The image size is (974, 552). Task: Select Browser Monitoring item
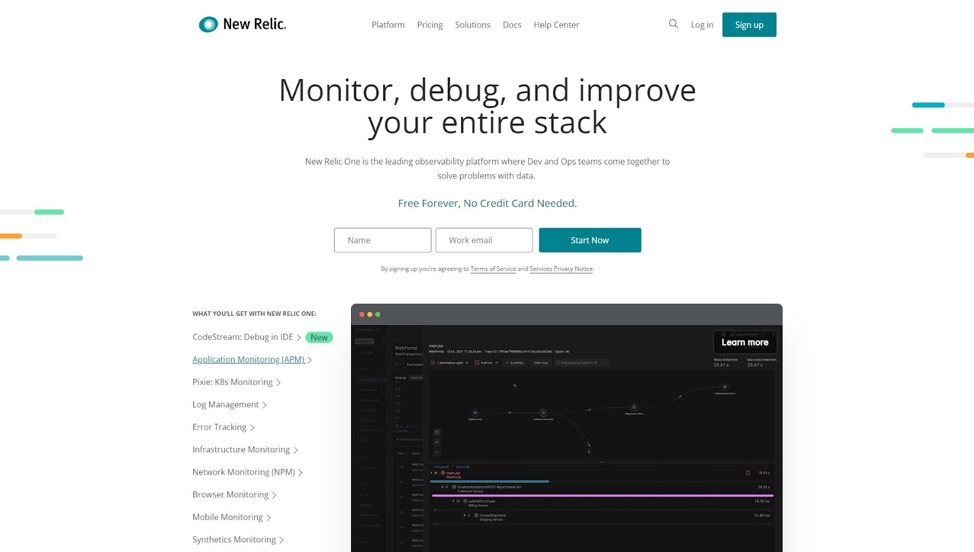230,495
